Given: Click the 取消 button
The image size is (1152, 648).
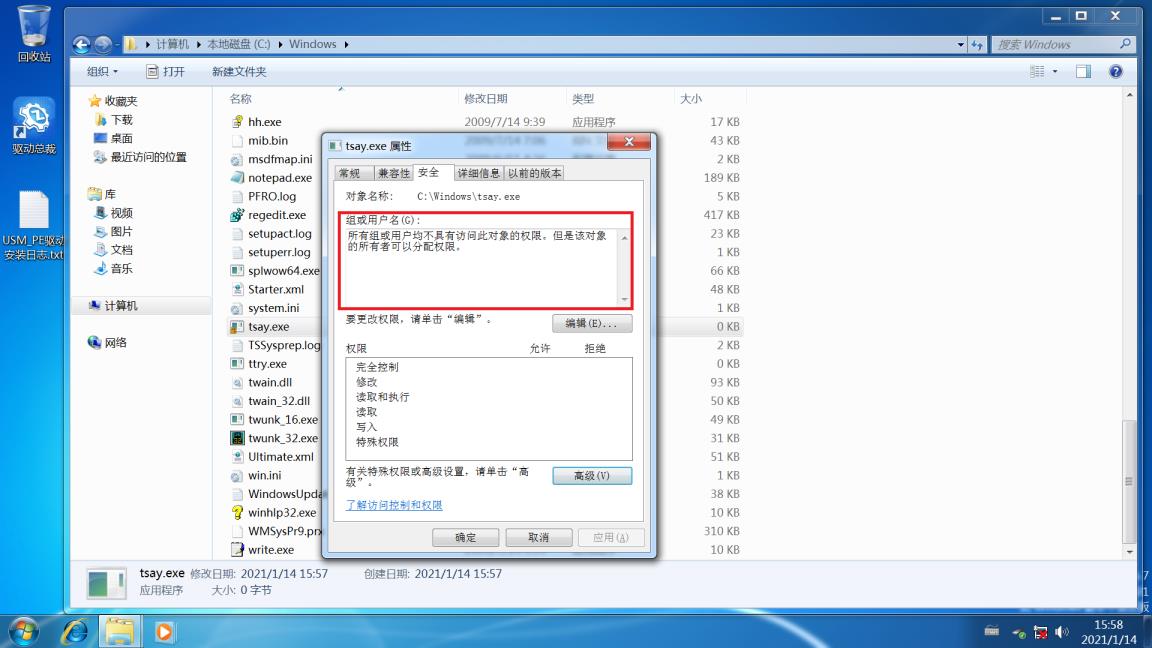Looking at the screenshot, I should pyautogui.click(x=539, y=537).
